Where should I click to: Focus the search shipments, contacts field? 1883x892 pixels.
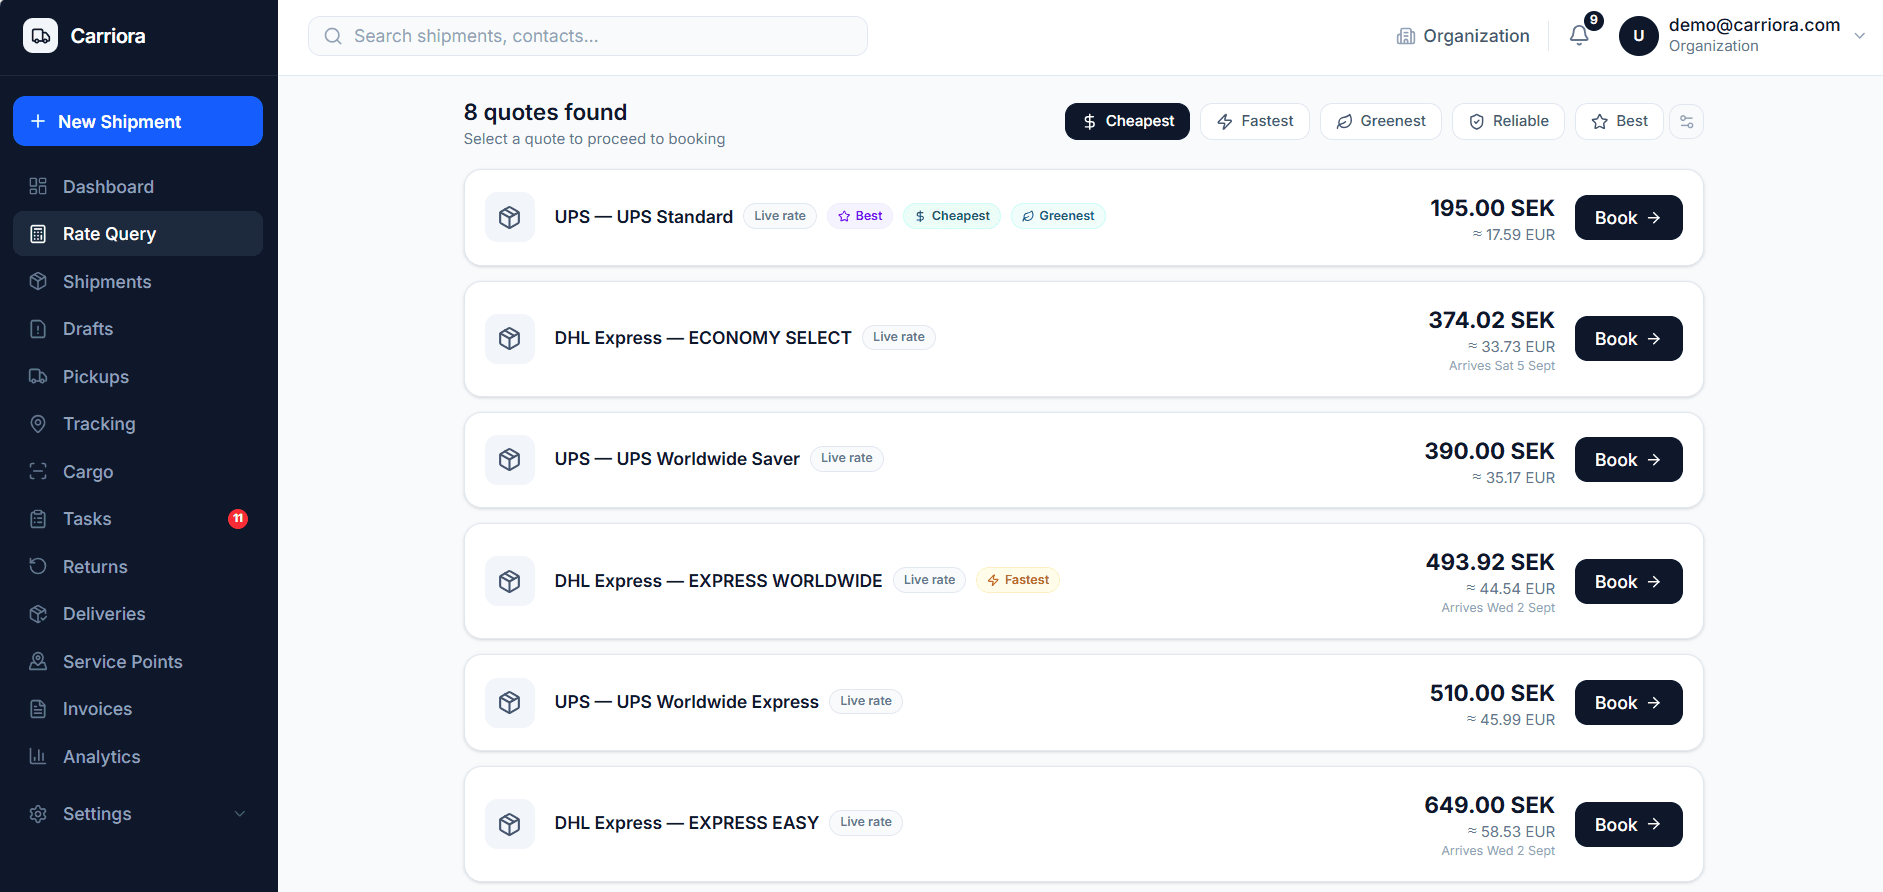coord(588,36)
